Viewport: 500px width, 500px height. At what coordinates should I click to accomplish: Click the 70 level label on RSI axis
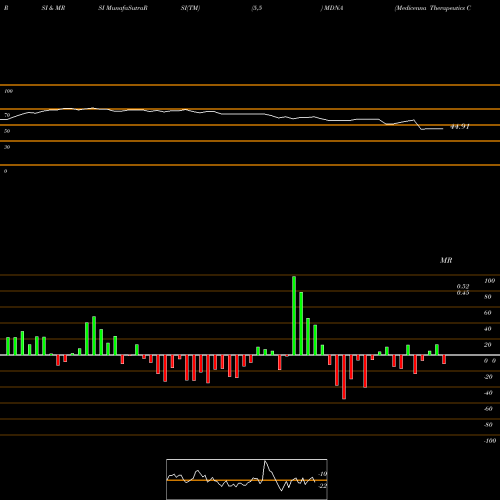tap(7, 115)
